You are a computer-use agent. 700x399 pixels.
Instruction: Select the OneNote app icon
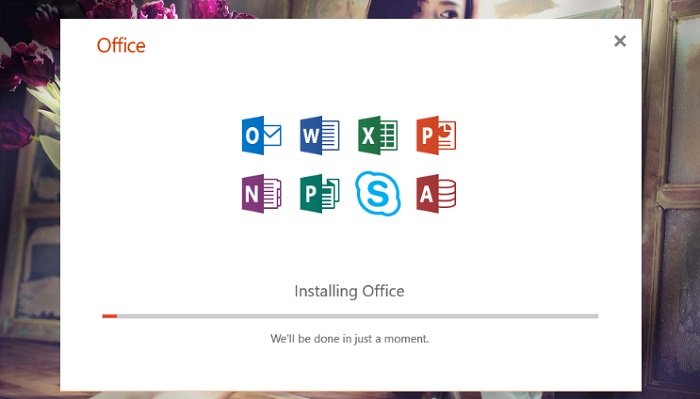262,194
